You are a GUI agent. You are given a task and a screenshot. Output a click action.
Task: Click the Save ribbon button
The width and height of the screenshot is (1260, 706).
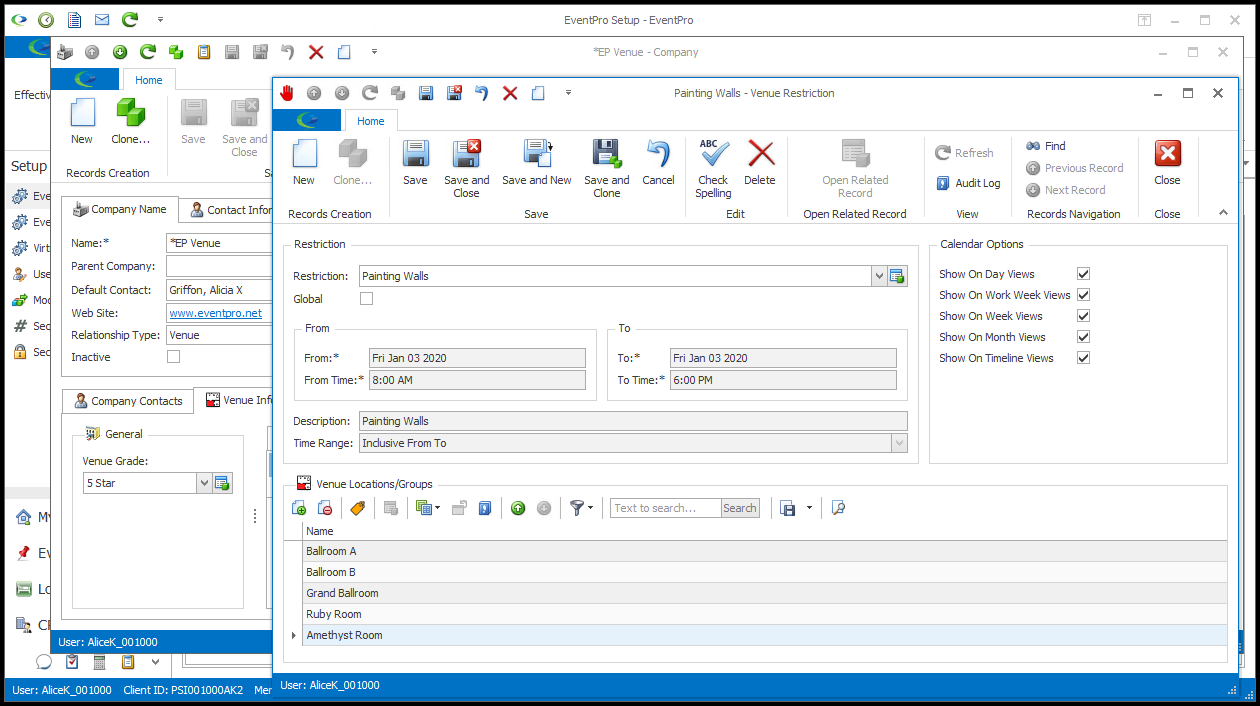[x=415, y=163]
